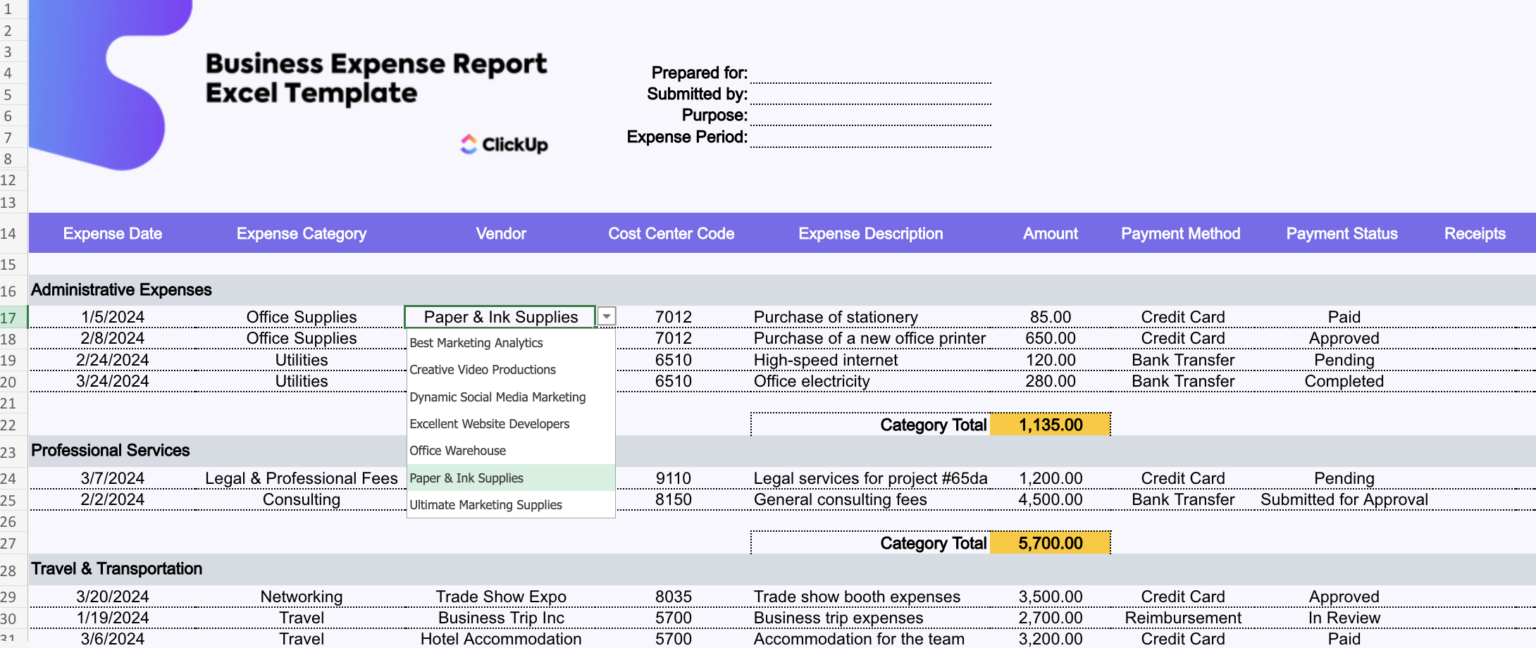The width and height of the screenshot is (1536, 648).
Task: Click the "Payment Status" column header
Action: coord(1341,233)
